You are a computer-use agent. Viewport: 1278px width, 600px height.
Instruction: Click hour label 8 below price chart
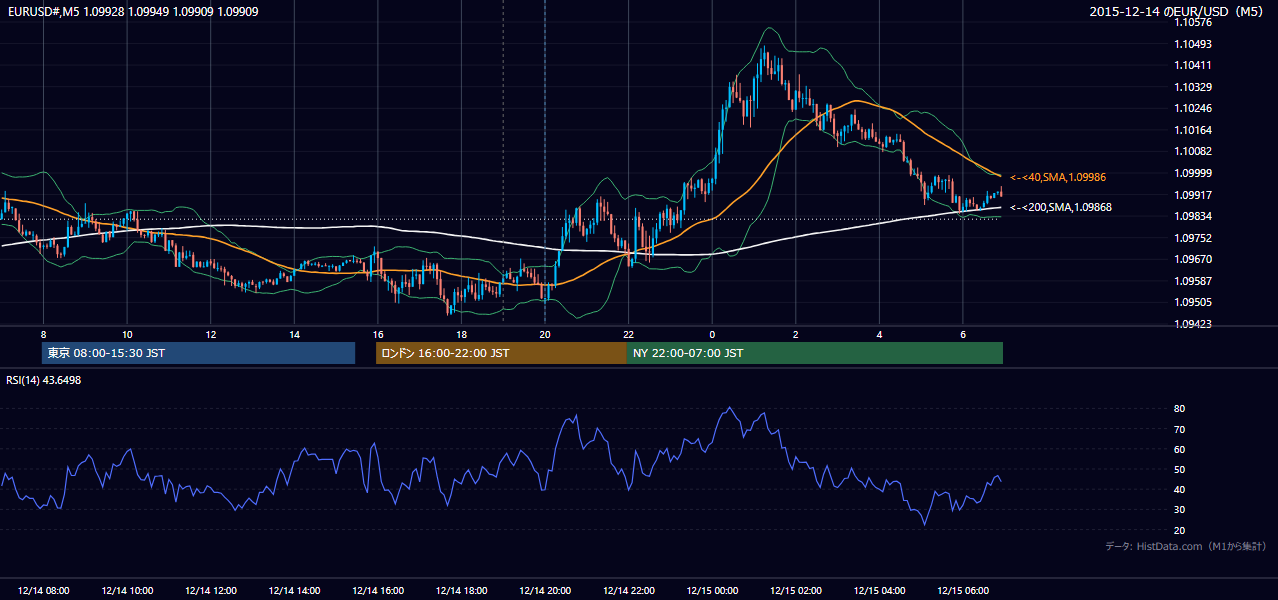coord(43,334)
